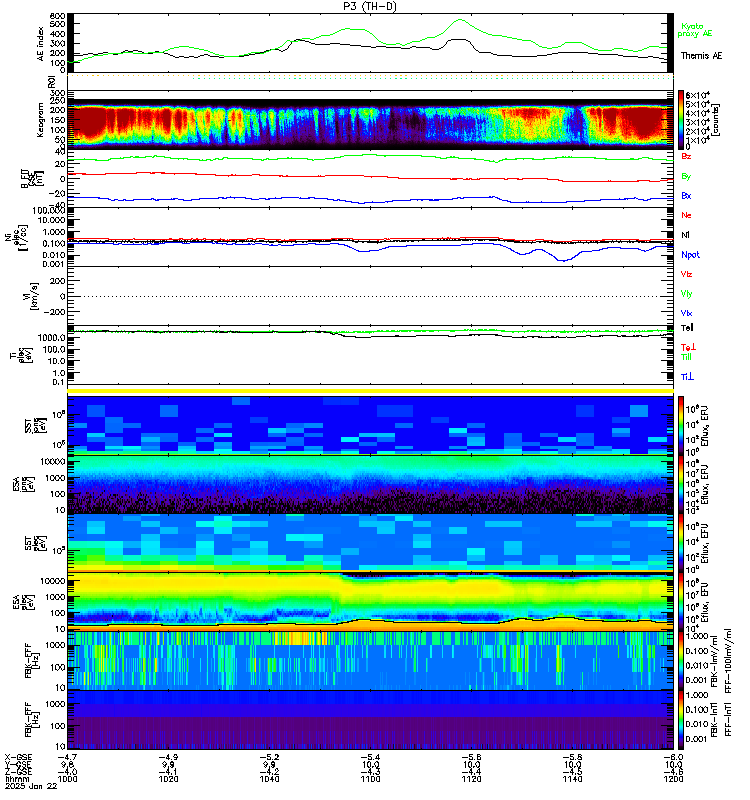The image size is (750, 800).
Task: Click the FBK-lnT color bar label
Action: click(714, 719)
